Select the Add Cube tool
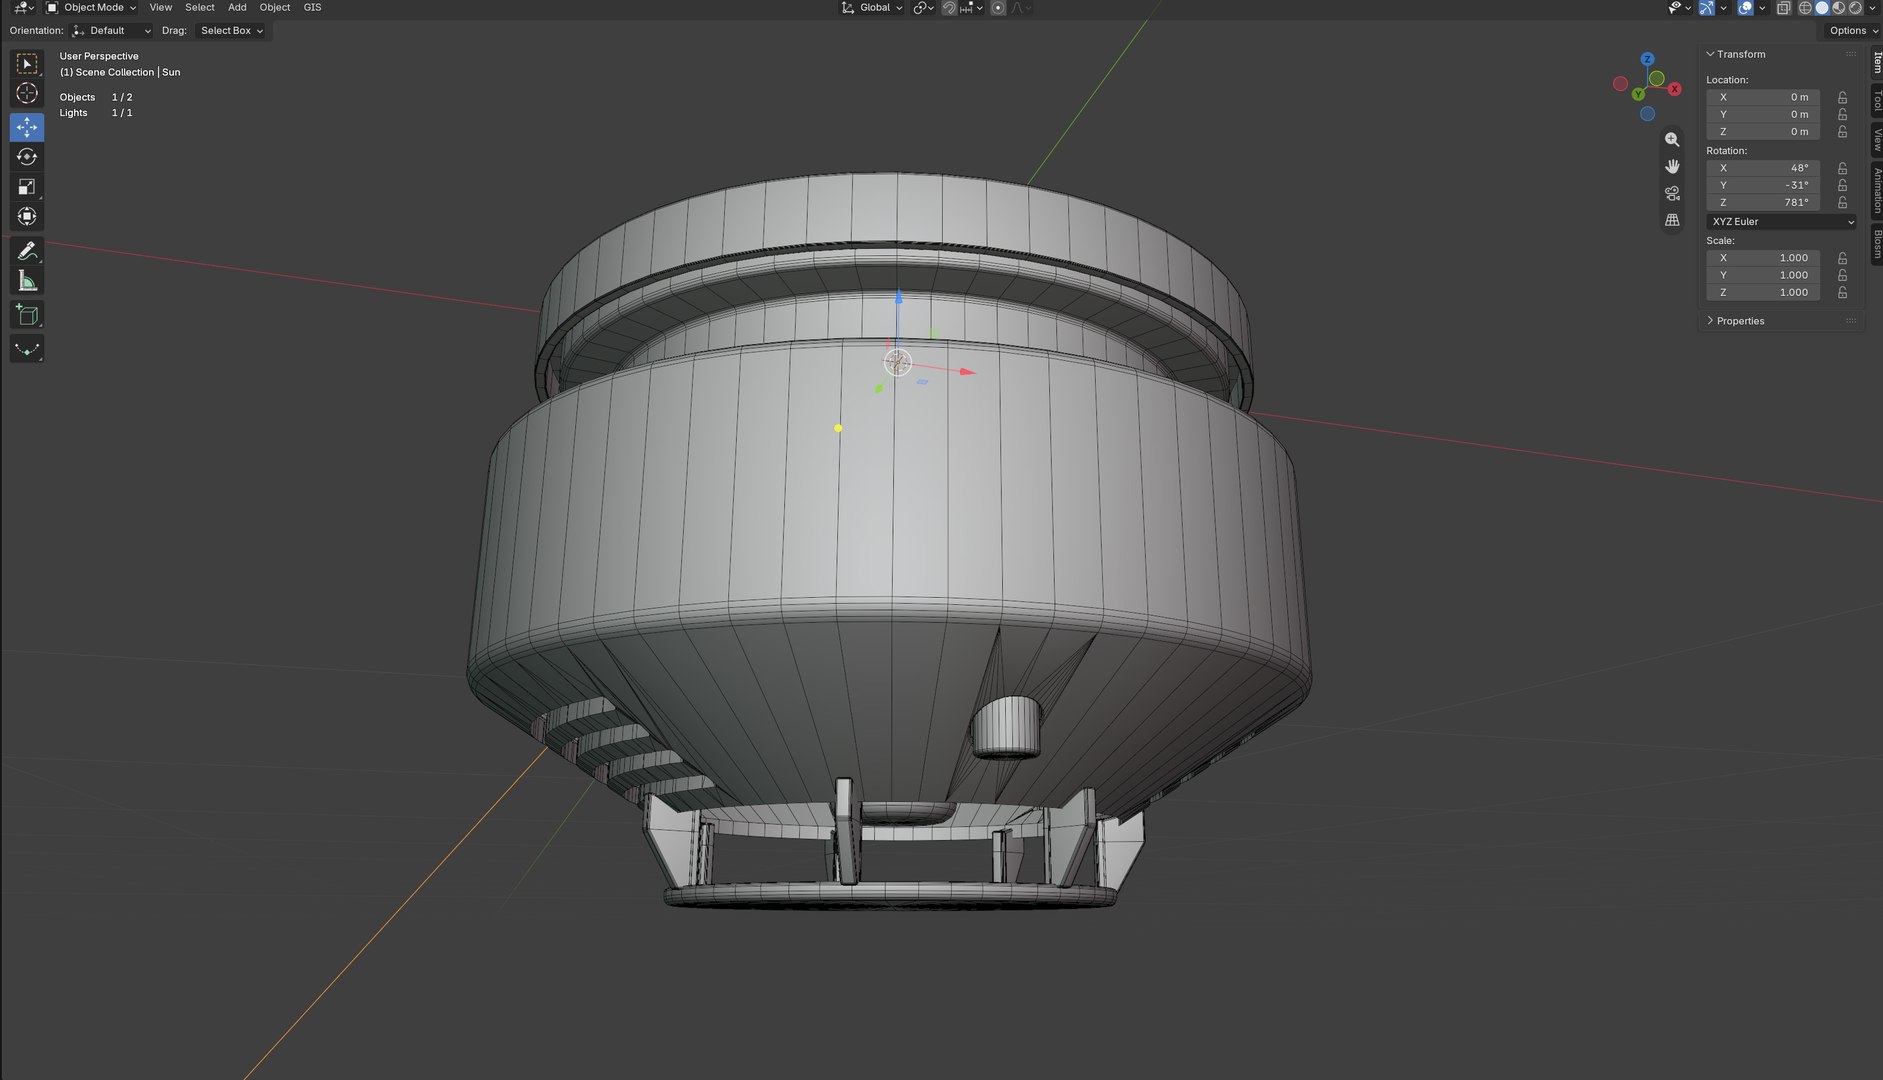This screenshot has width=1883, height=1080. [x=27, y=316]
